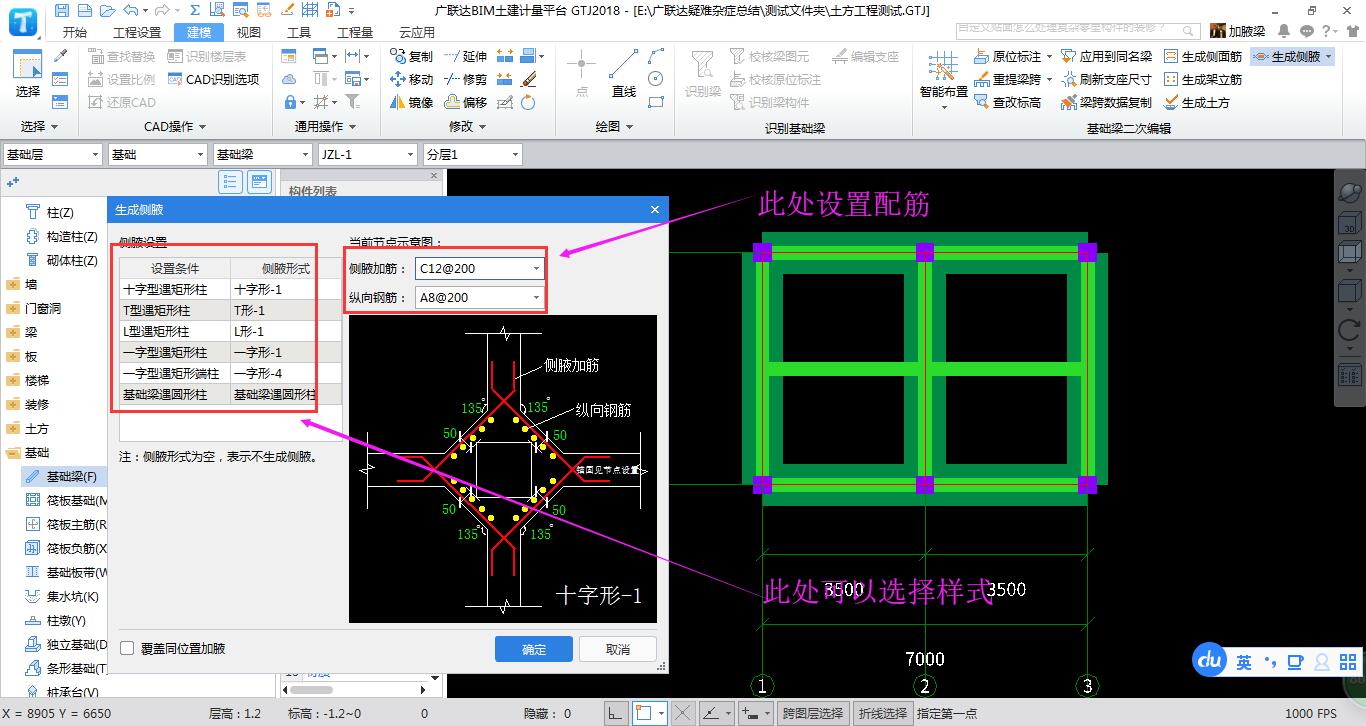
Task: Click 智能布置 smart layout icon
Action: (x=944, y=77)
